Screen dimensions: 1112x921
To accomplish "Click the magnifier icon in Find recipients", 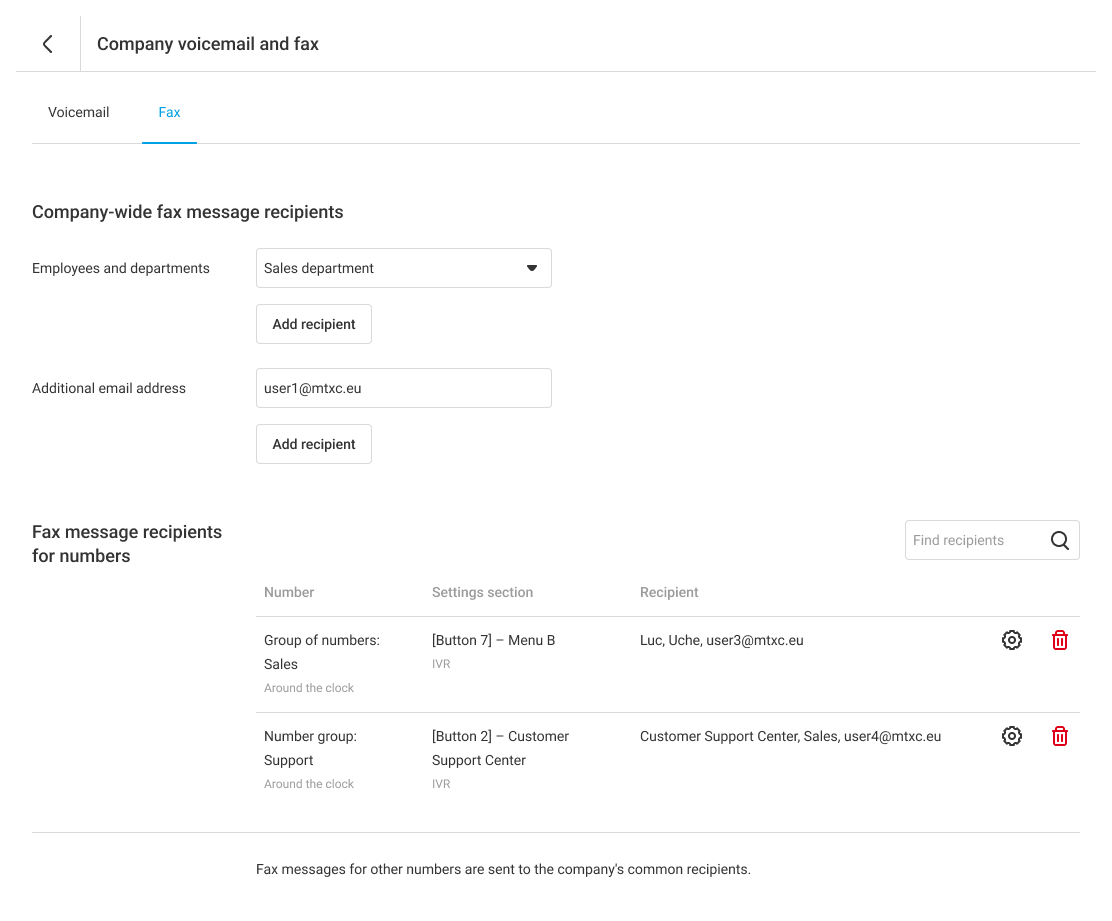I will 1060,540.
